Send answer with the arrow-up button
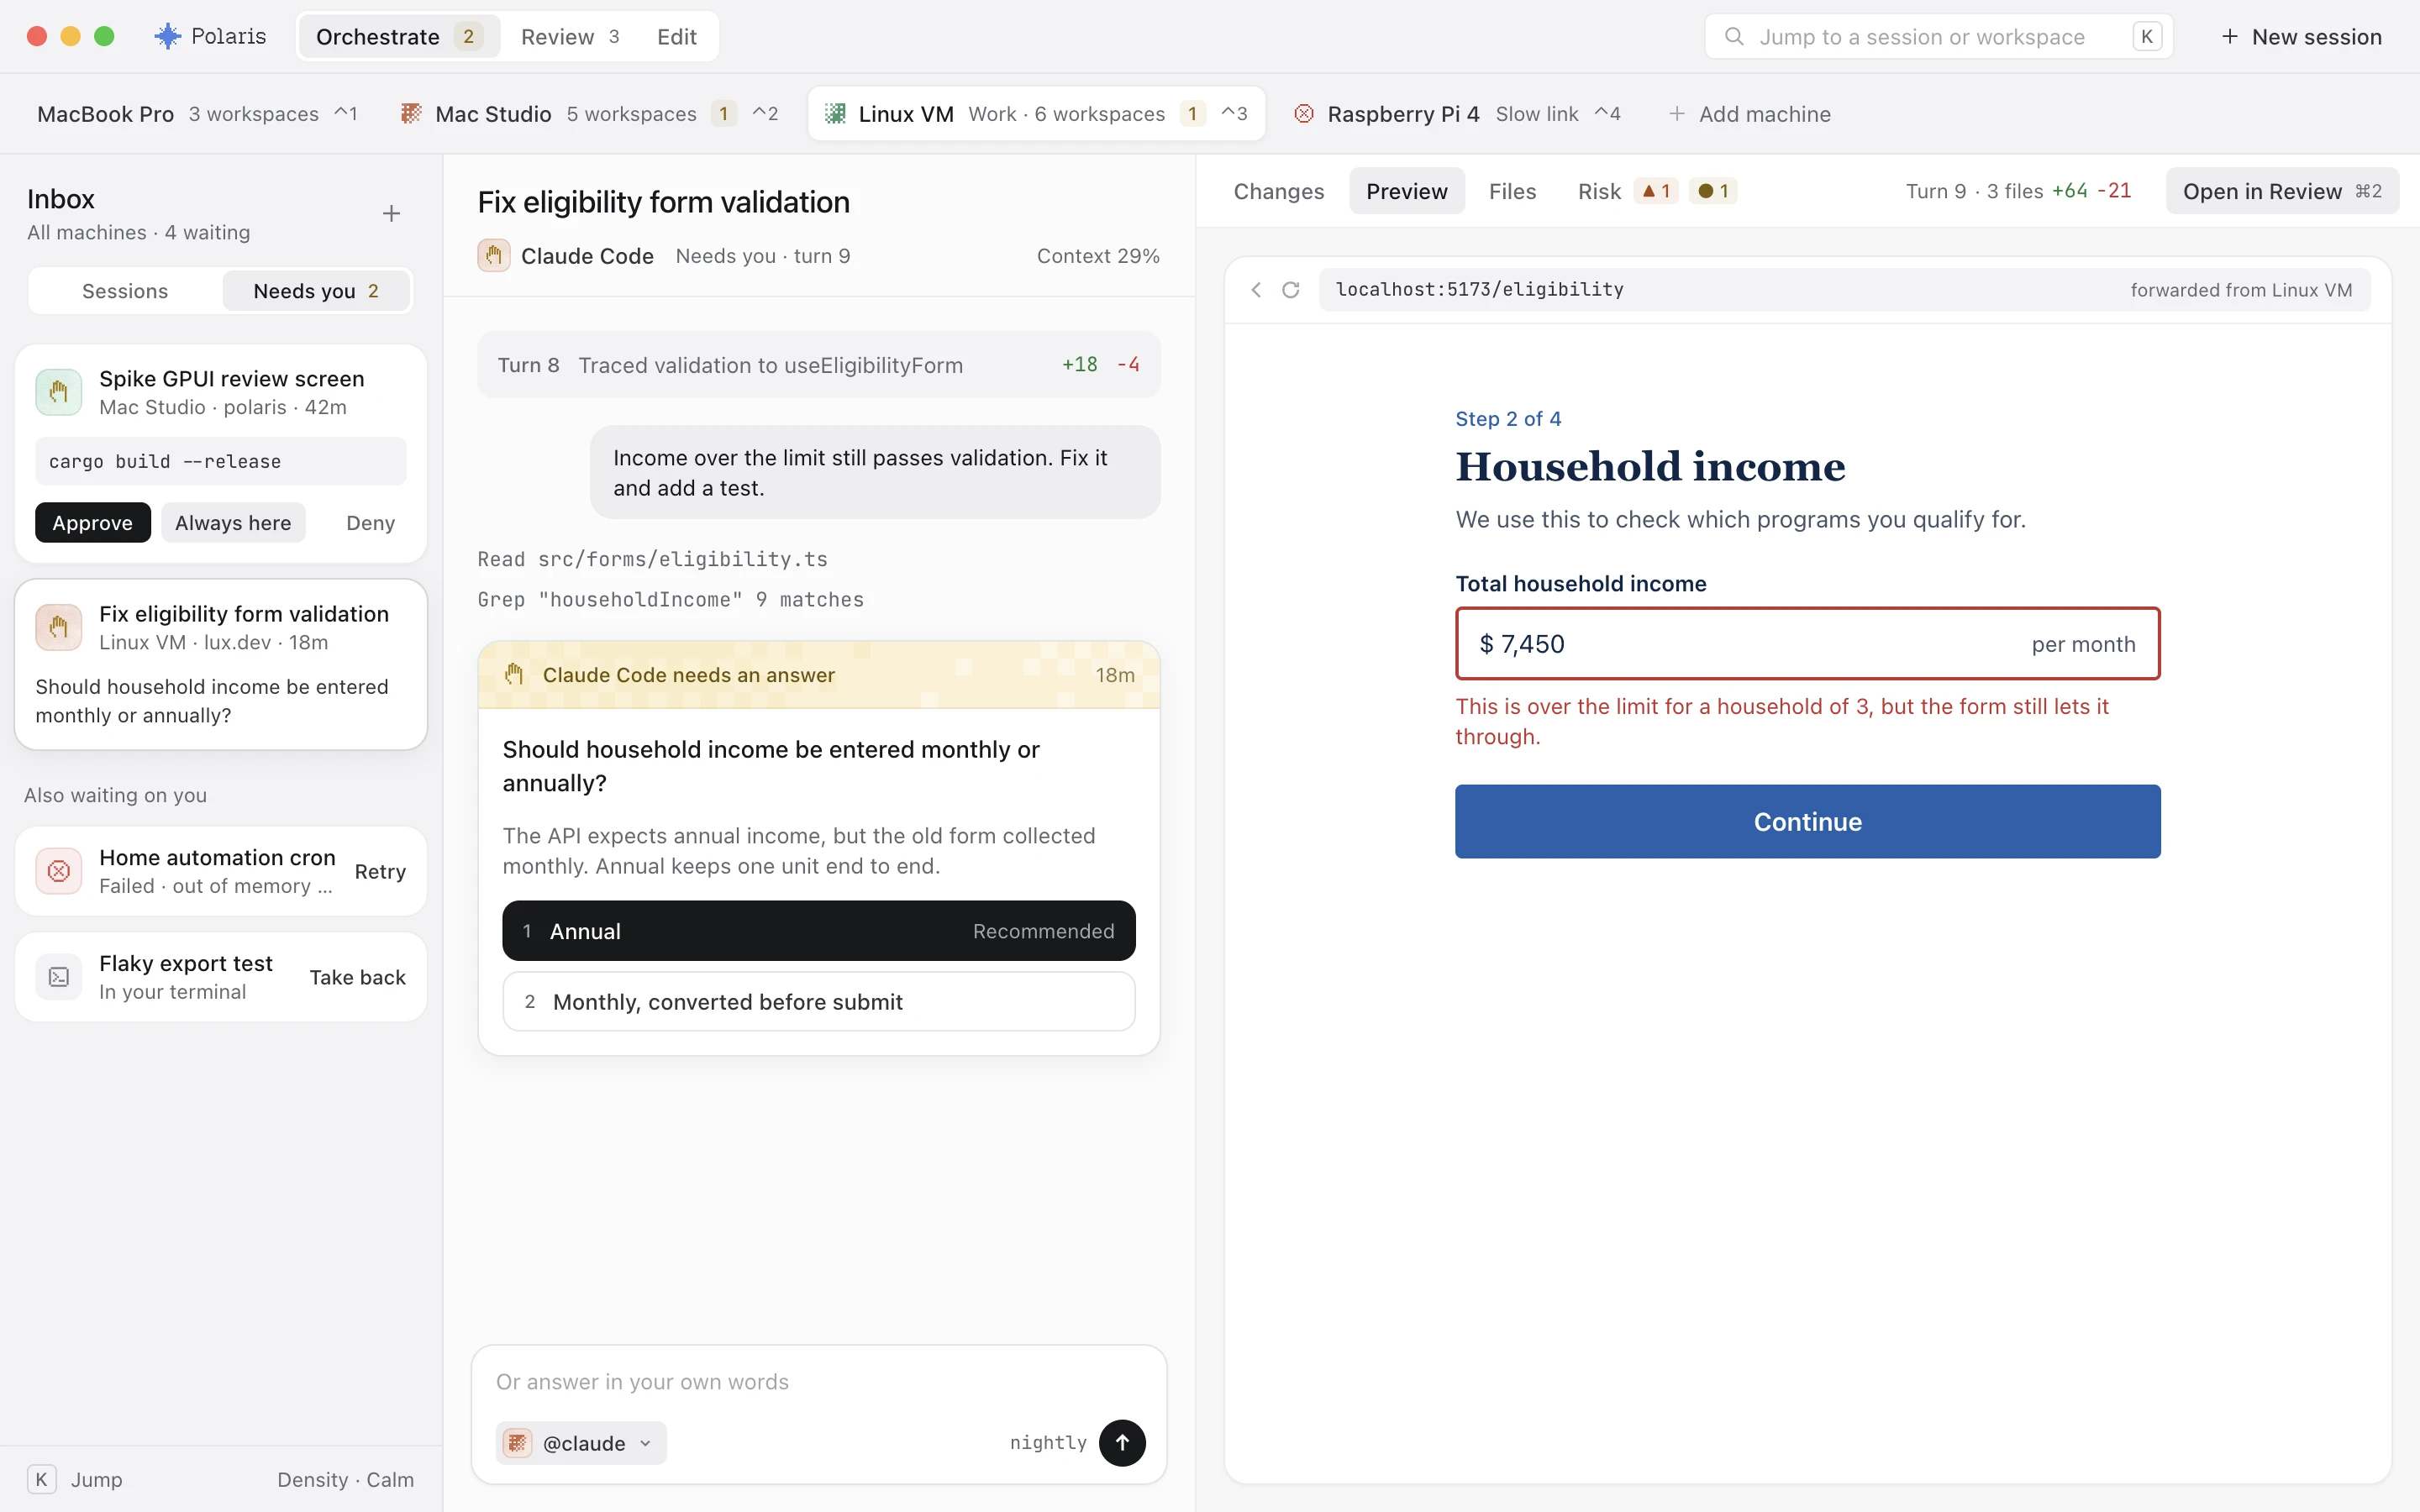 coord(1122,1442)
